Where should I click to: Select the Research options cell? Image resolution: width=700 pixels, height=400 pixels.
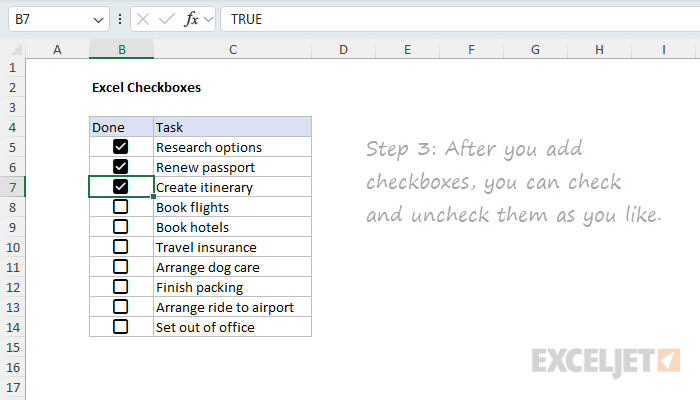pos(233,147)
